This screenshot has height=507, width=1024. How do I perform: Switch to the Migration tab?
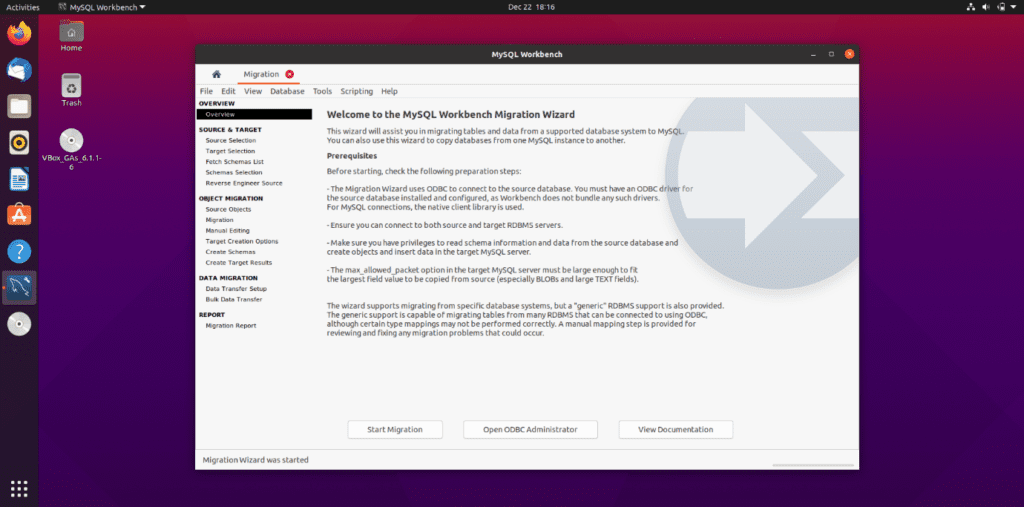pos(261,74)
